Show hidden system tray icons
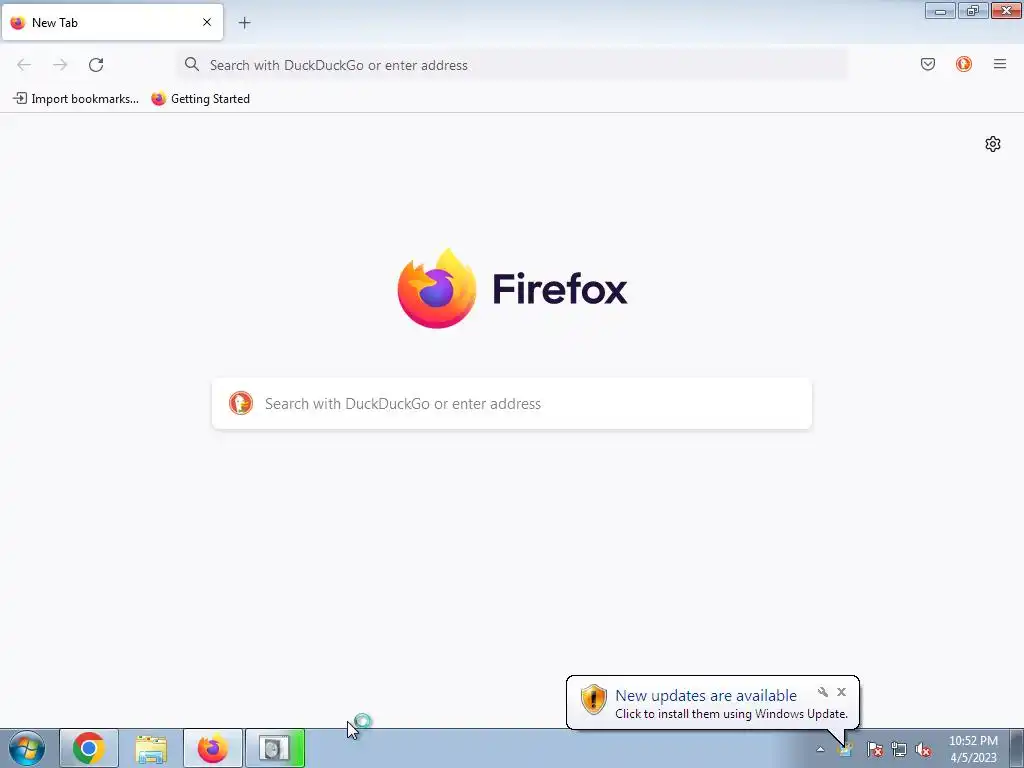 click(x=820, y=749)
